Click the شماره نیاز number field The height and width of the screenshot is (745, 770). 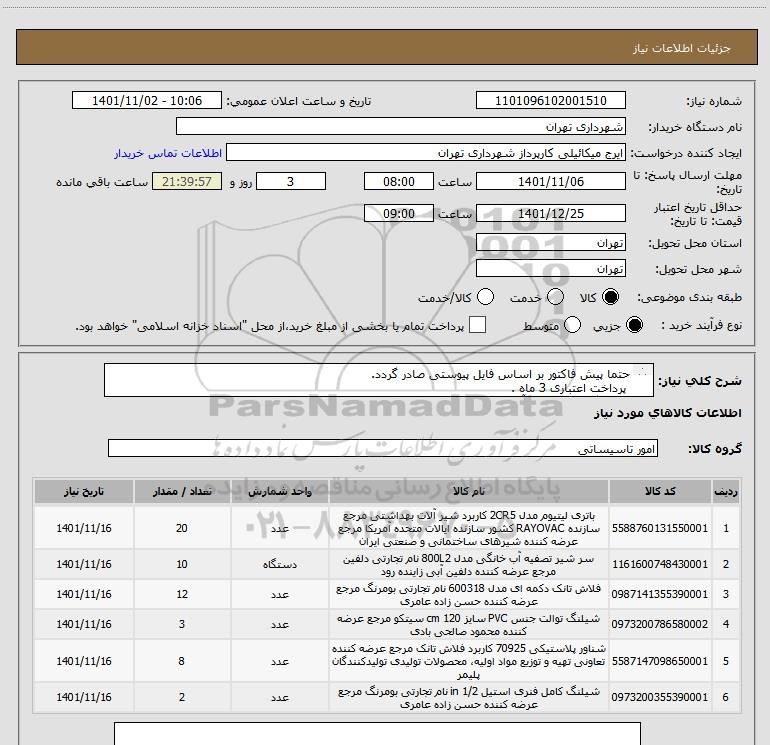coord(550,101)
